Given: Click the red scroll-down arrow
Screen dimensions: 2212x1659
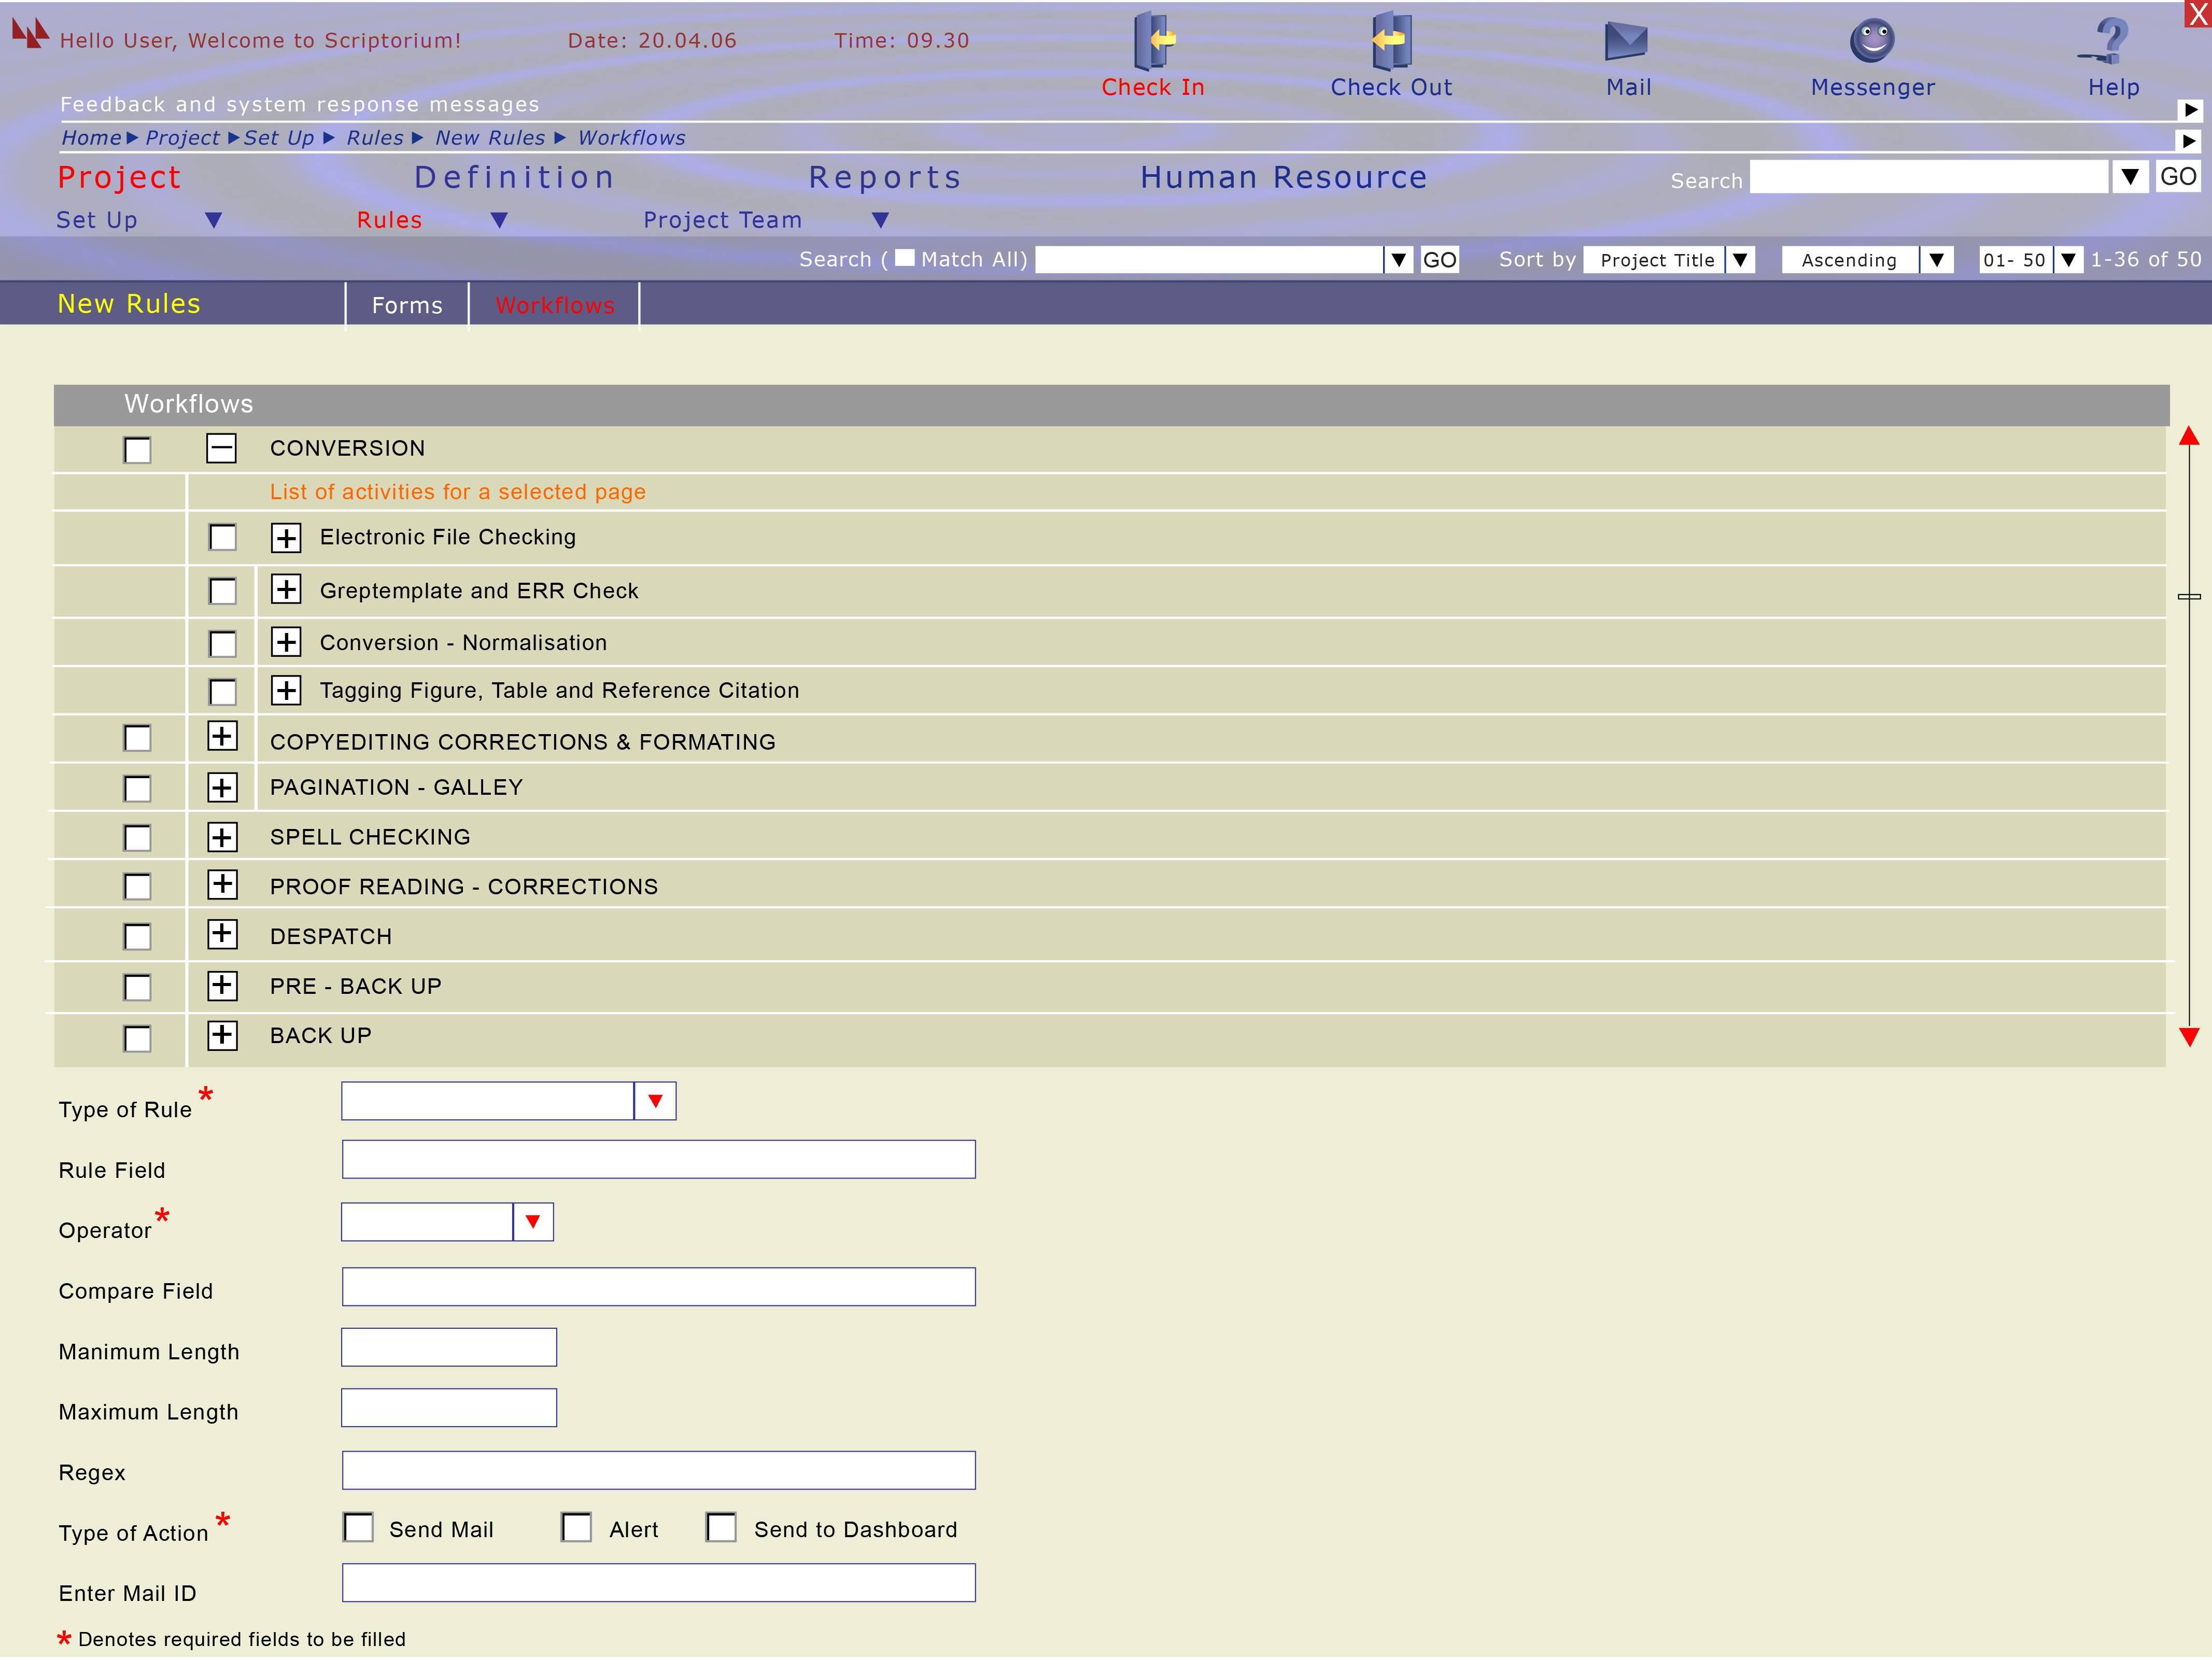Looking at the screenshot, I should [x=2189, y=1037].
